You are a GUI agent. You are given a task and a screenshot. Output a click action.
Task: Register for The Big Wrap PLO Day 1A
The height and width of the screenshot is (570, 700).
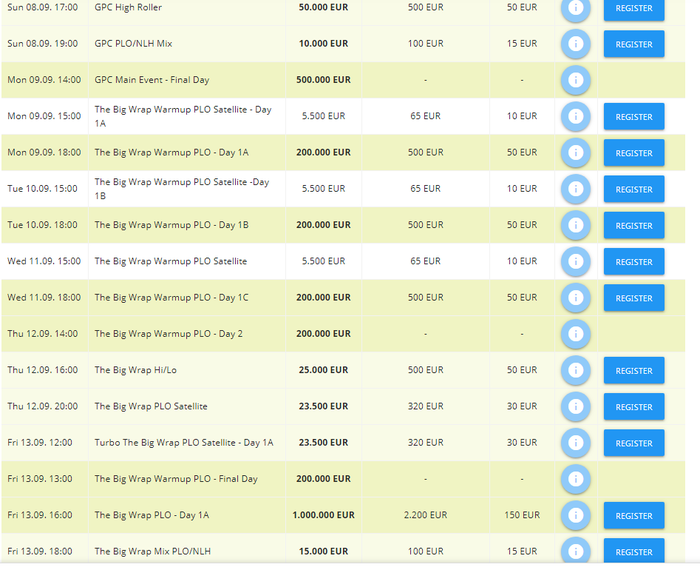tap(634, 516)
